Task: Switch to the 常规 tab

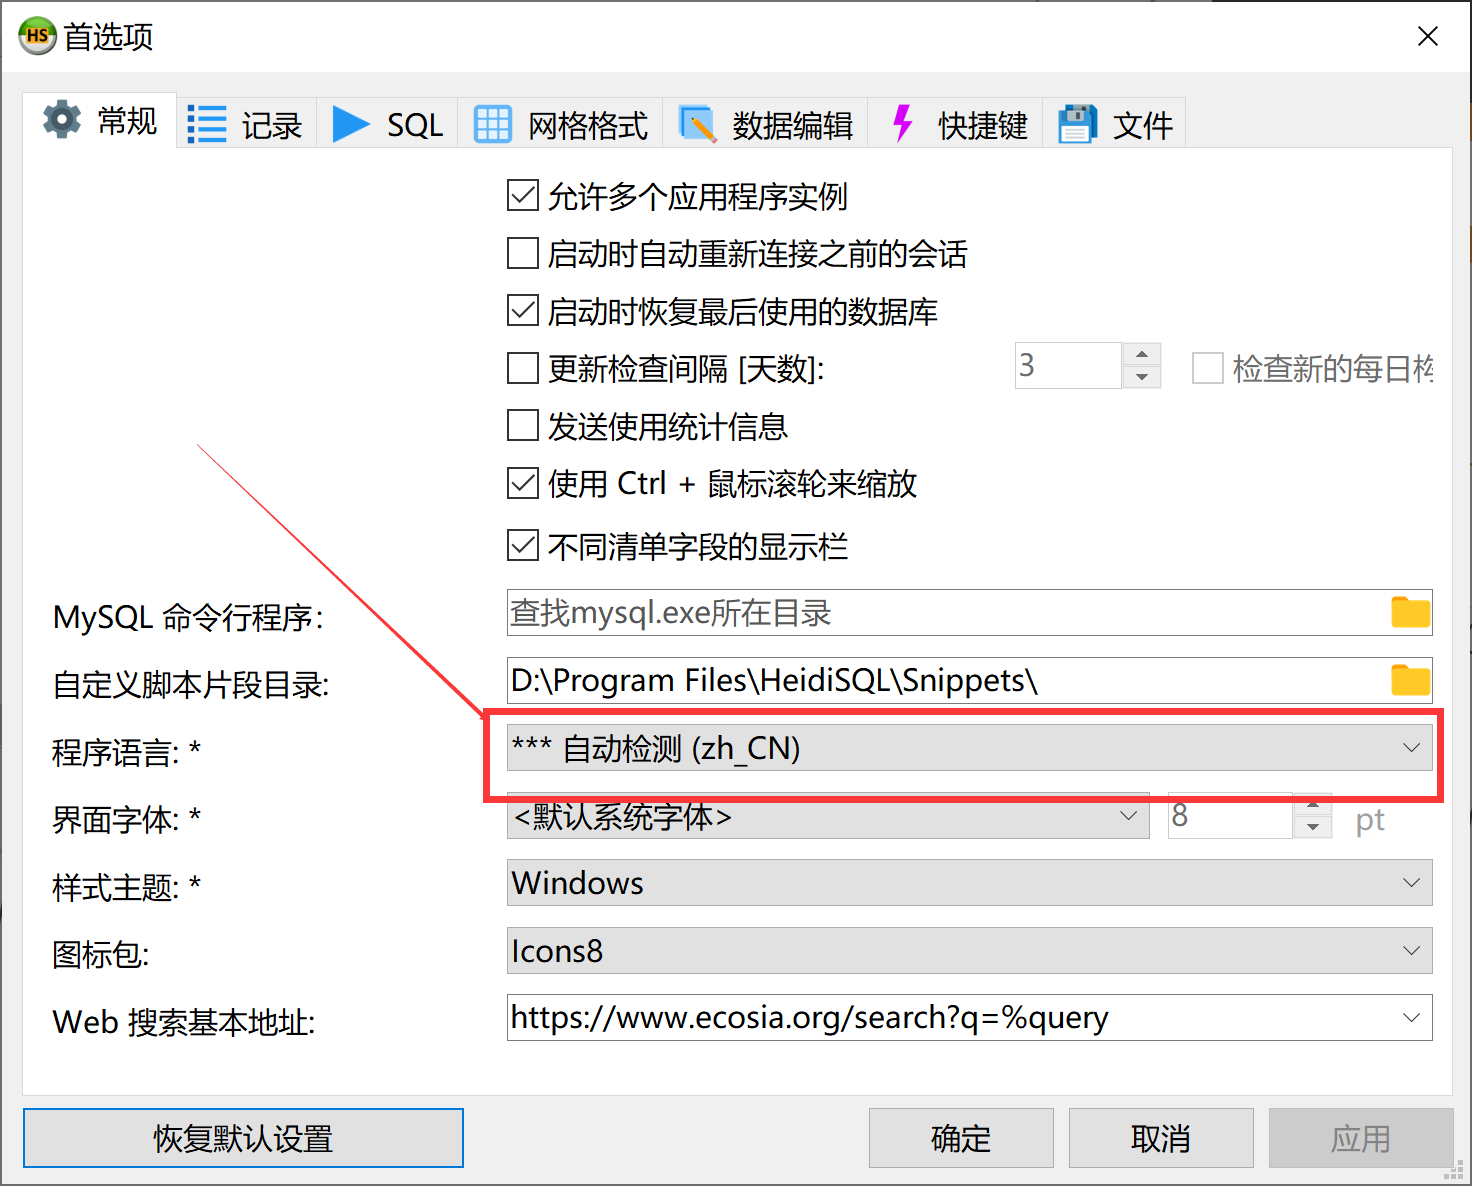Action: [x=100, y=121]
